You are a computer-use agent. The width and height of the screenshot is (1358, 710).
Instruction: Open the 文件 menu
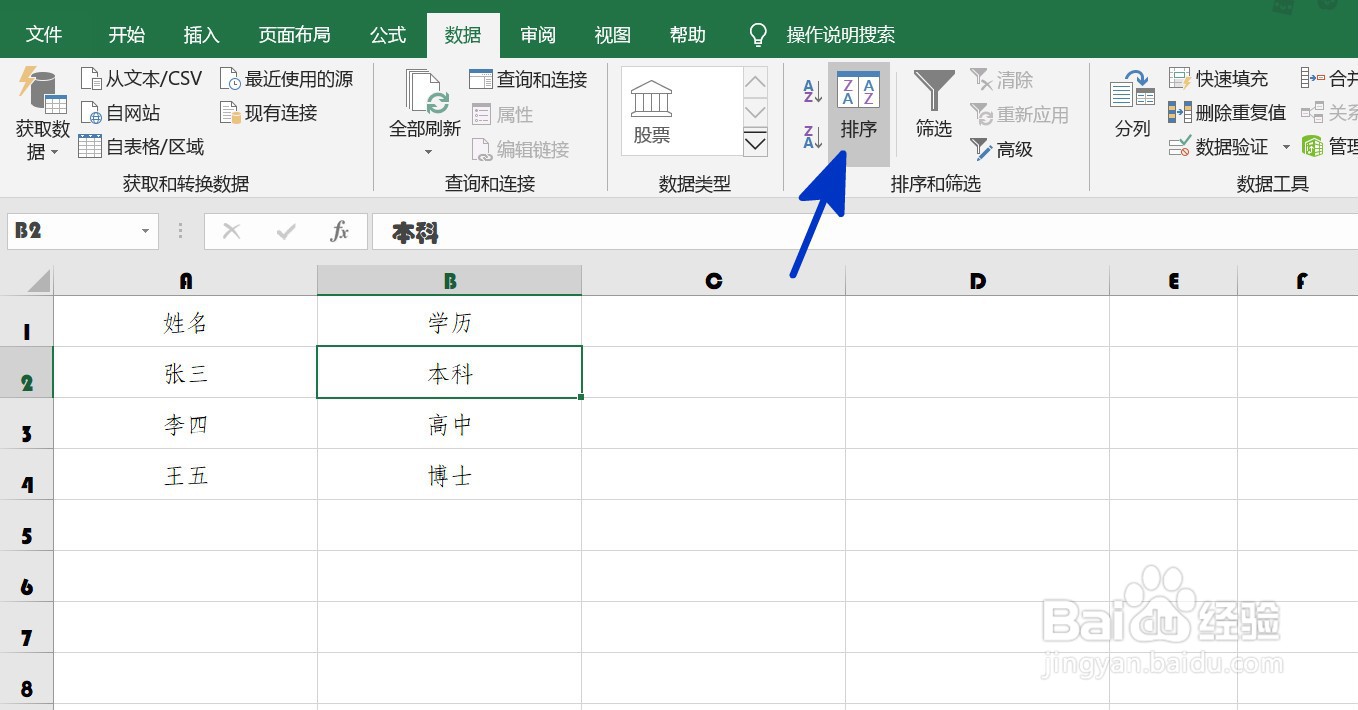pyautogui.click(x=44, y=33)
